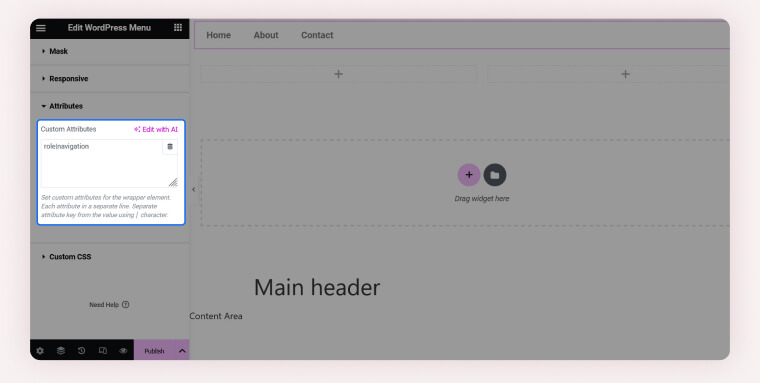Click the left column plus icon

point(339,74)
